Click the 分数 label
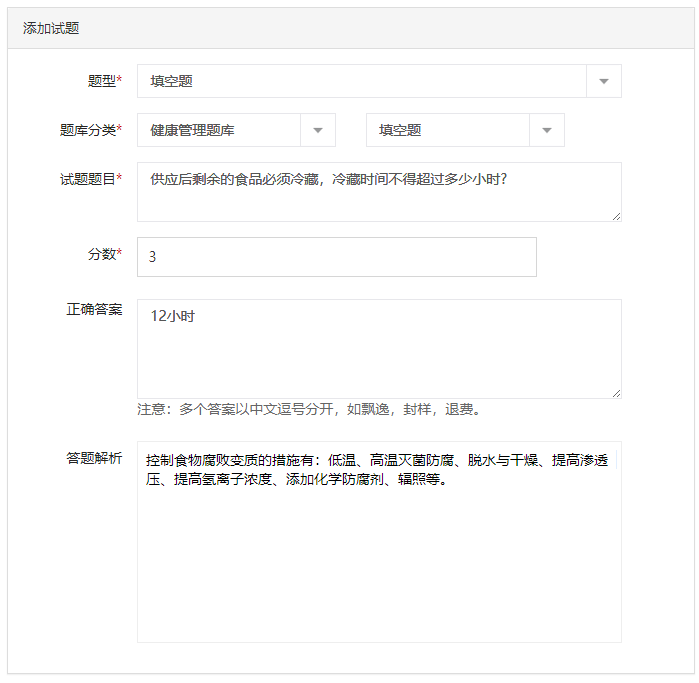Viewport: 699px width, 683px height. (104, 254)
